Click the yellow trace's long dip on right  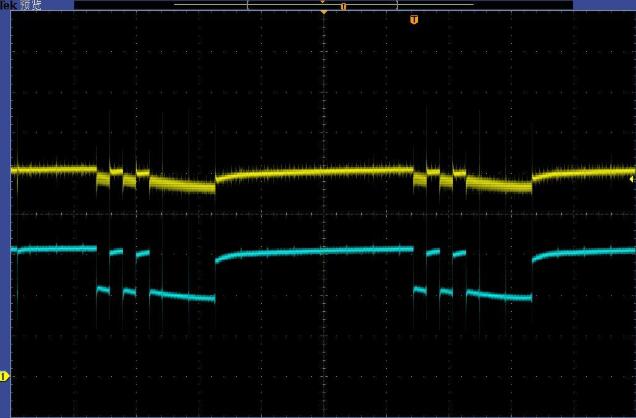[499, 184]
